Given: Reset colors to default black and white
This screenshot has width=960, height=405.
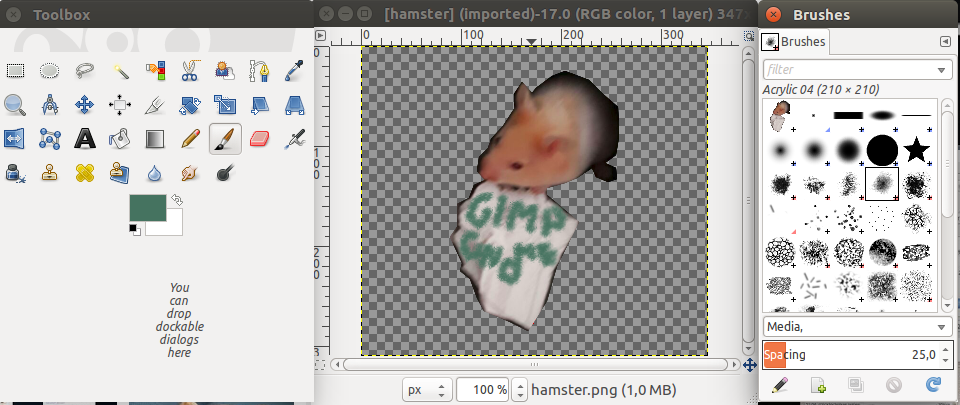Looking at the screenshot, I should click(x=135, y=229).
